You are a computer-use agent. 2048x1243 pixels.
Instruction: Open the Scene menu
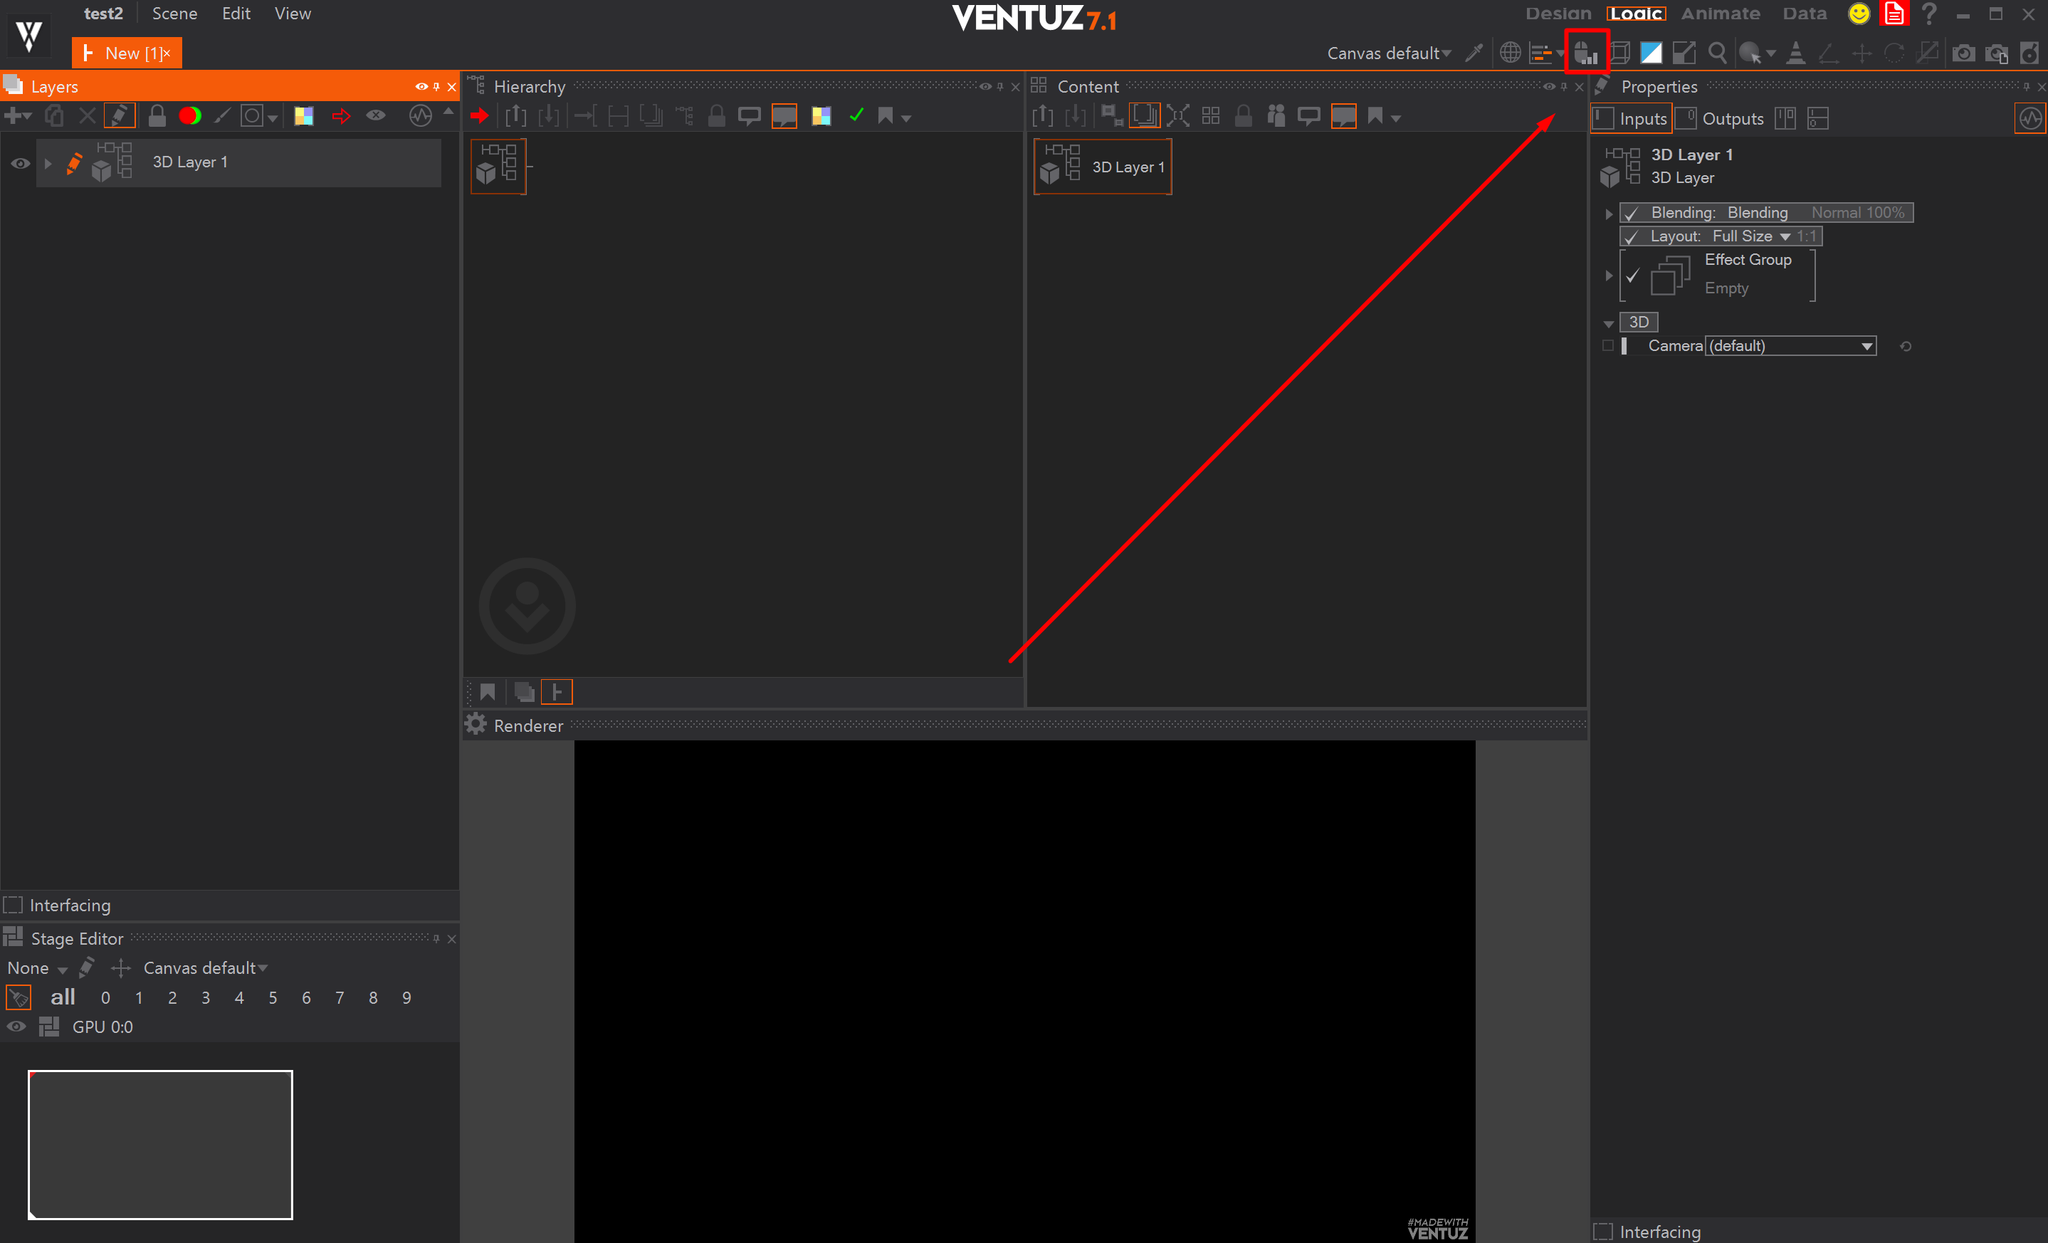click(x=174, y=13)
